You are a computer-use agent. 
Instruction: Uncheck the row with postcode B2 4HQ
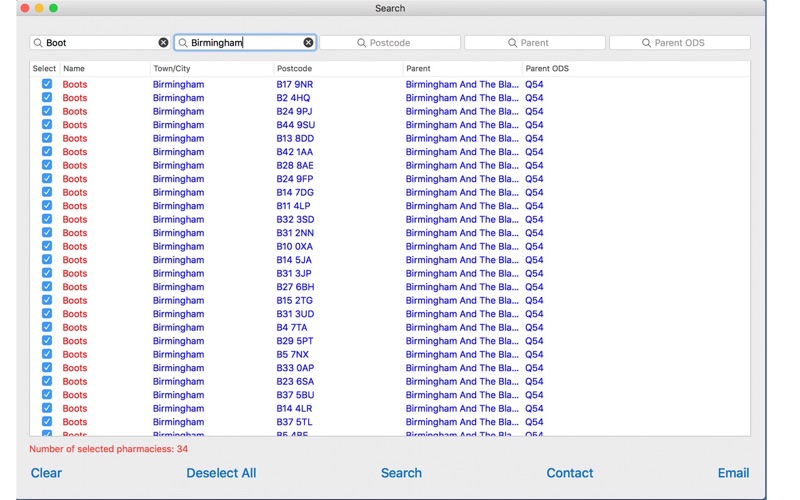[47, 97]
